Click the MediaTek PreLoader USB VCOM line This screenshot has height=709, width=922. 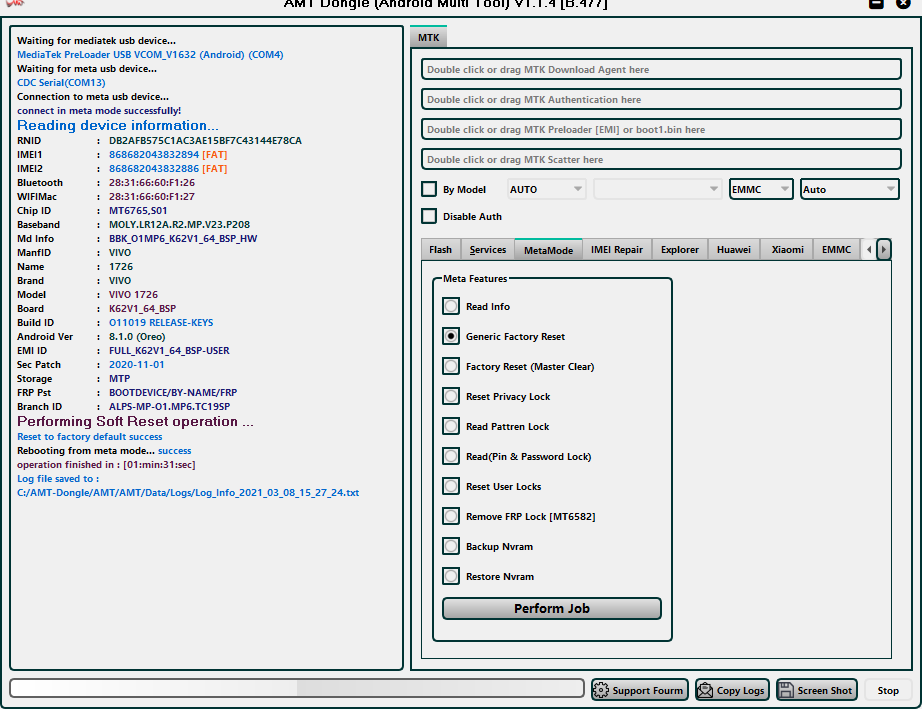[x=150, y=55]
